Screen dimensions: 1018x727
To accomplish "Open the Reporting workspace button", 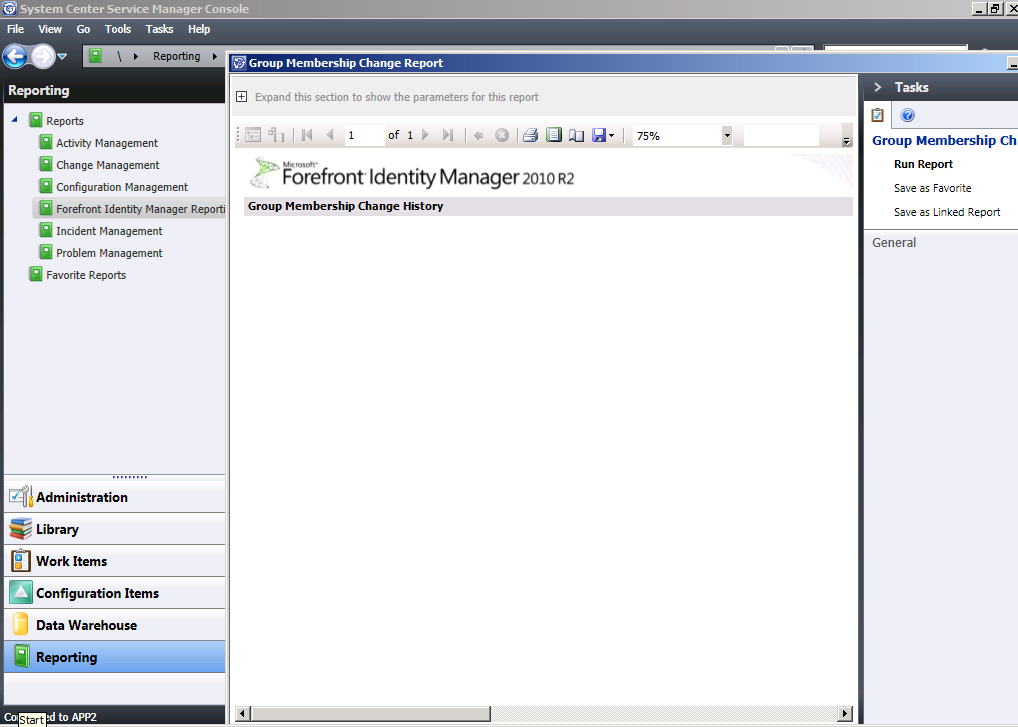I will click(115, 657).
